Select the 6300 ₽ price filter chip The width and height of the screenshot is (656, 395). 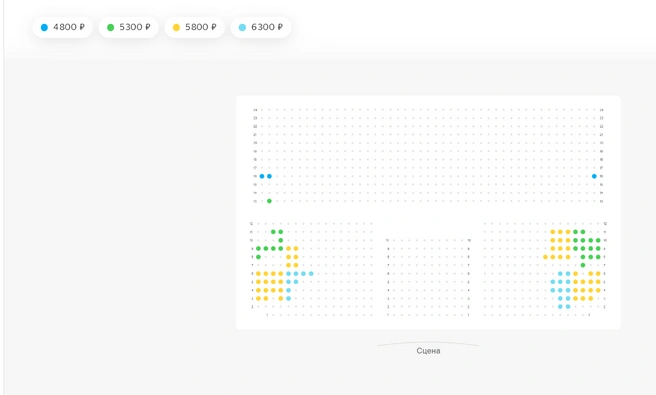click(261, 27)
